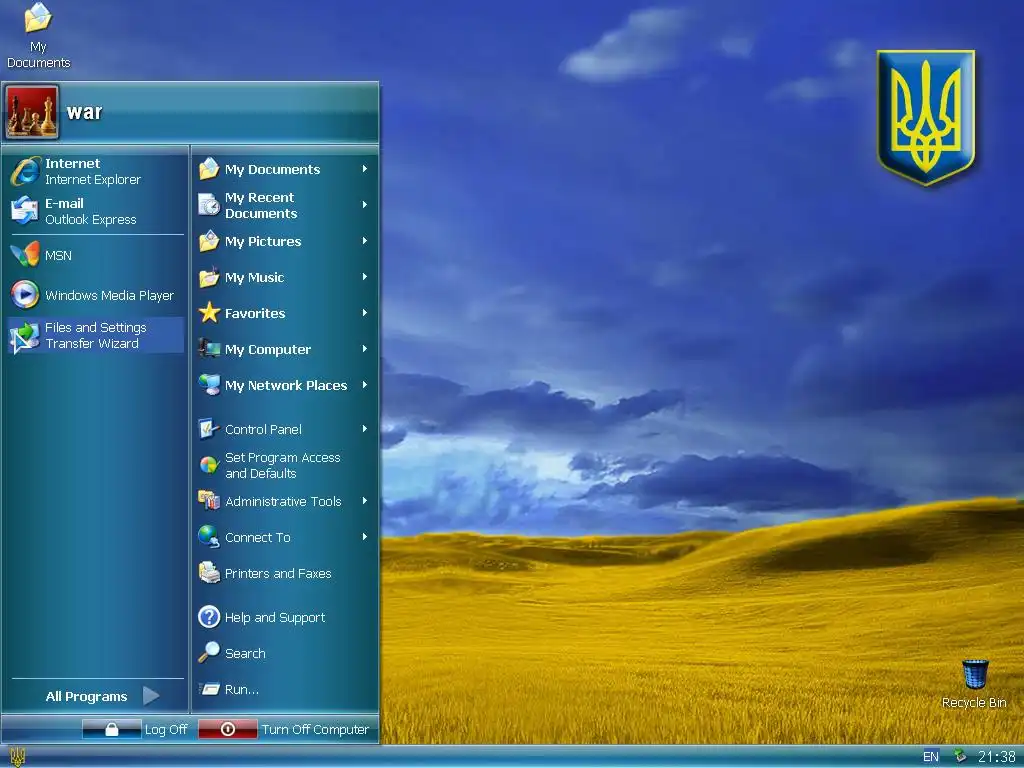Screen dimensions: 1024x768
Task: Click the Administrative Tools icon
Action: tap(209, 501)
